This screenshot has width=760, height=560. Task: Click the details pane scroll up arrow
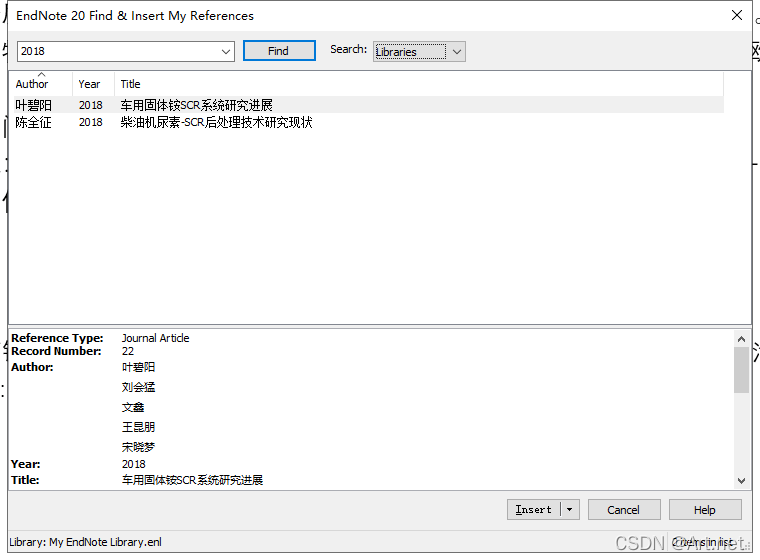pos(741,339)
